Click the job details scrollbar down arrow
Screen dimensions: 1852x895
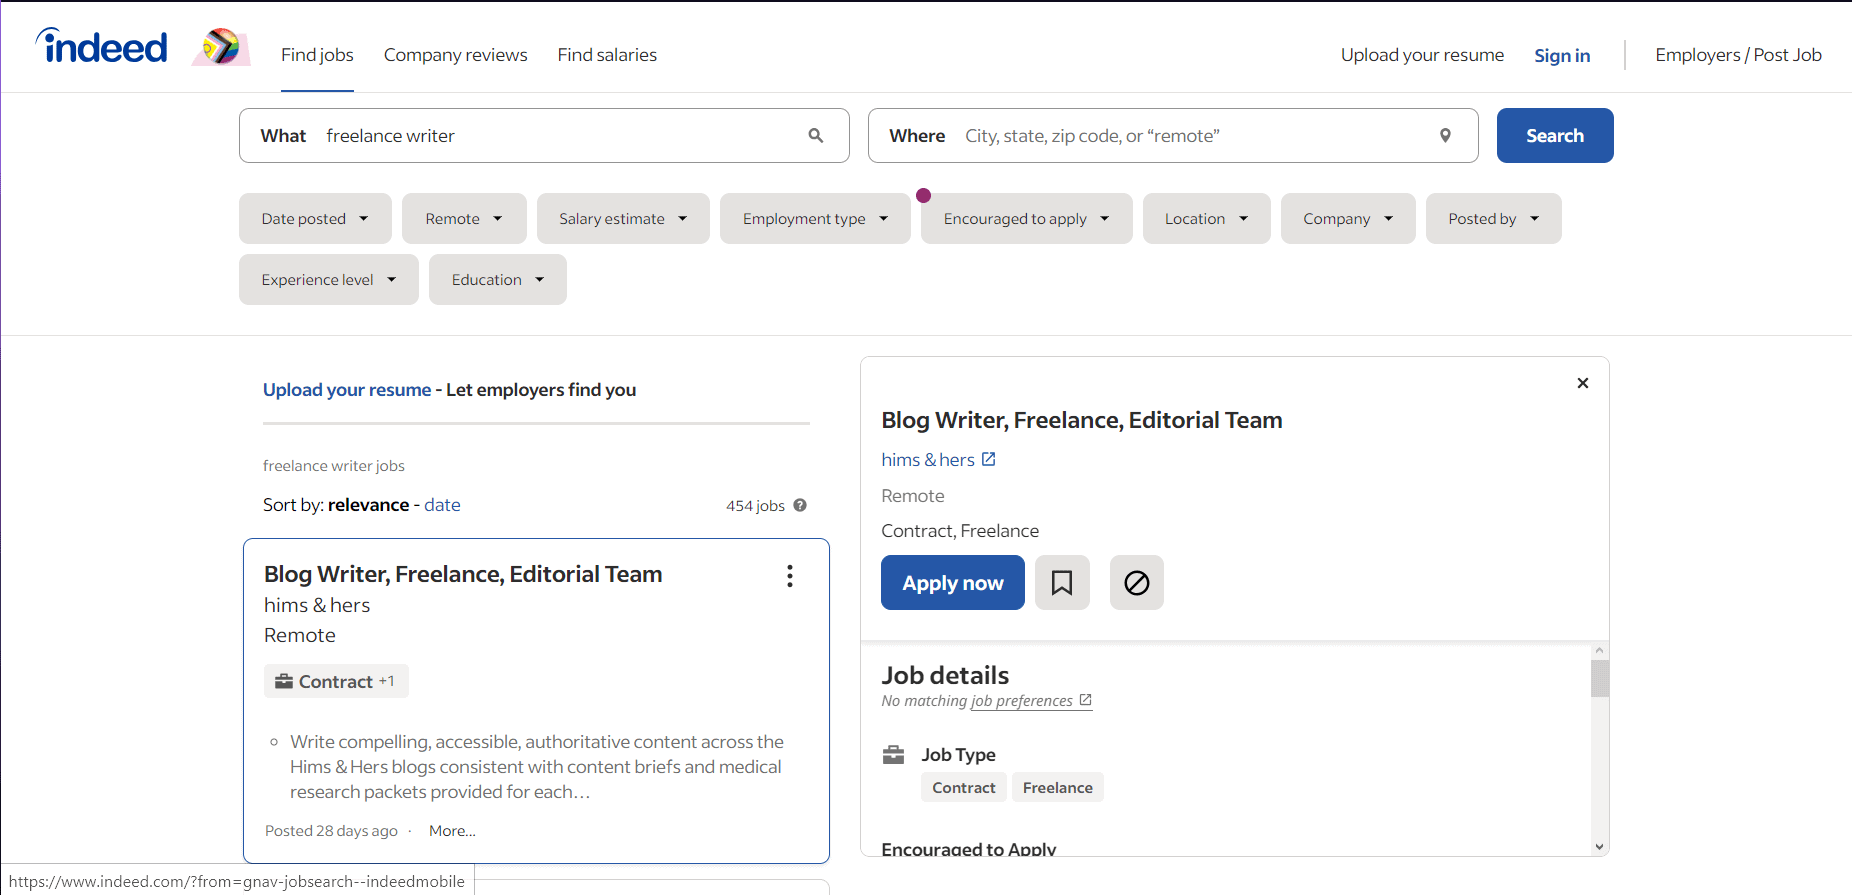1600,847
